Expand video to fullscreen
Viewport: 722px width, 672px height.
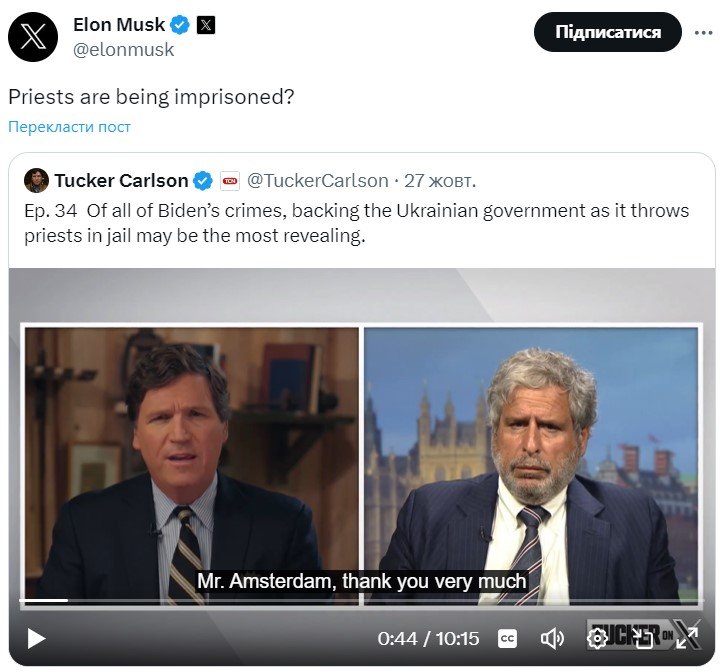coord(687,638)
